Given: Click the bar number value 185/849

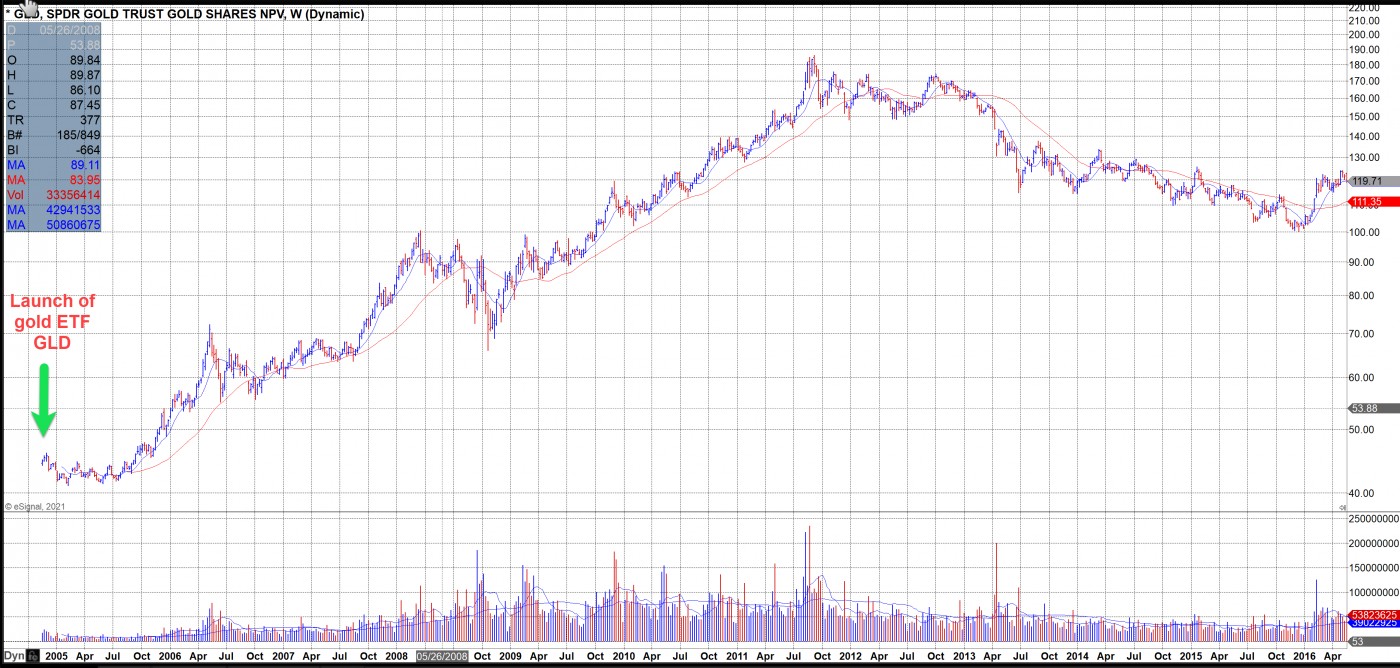Looking at the screenshot, I should tap(78, 135).
